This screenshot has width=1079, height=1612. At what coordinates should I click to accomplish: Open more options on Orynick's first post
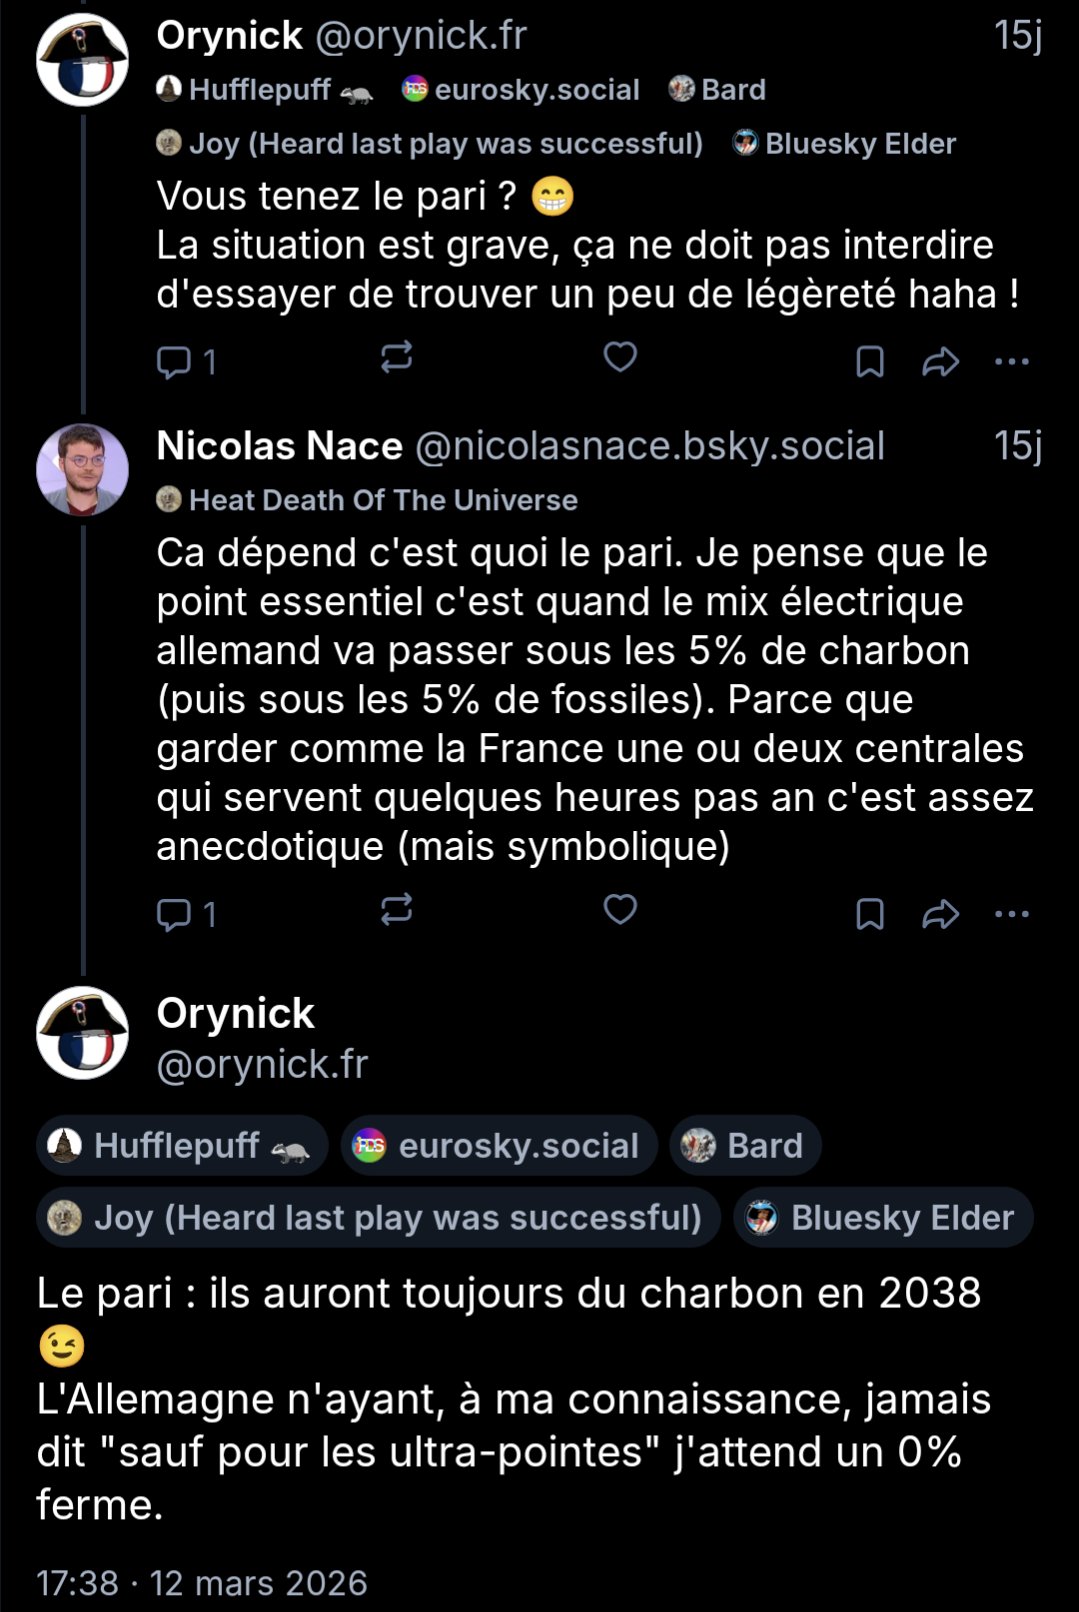pyautogui.click(x=1012, y=361)
